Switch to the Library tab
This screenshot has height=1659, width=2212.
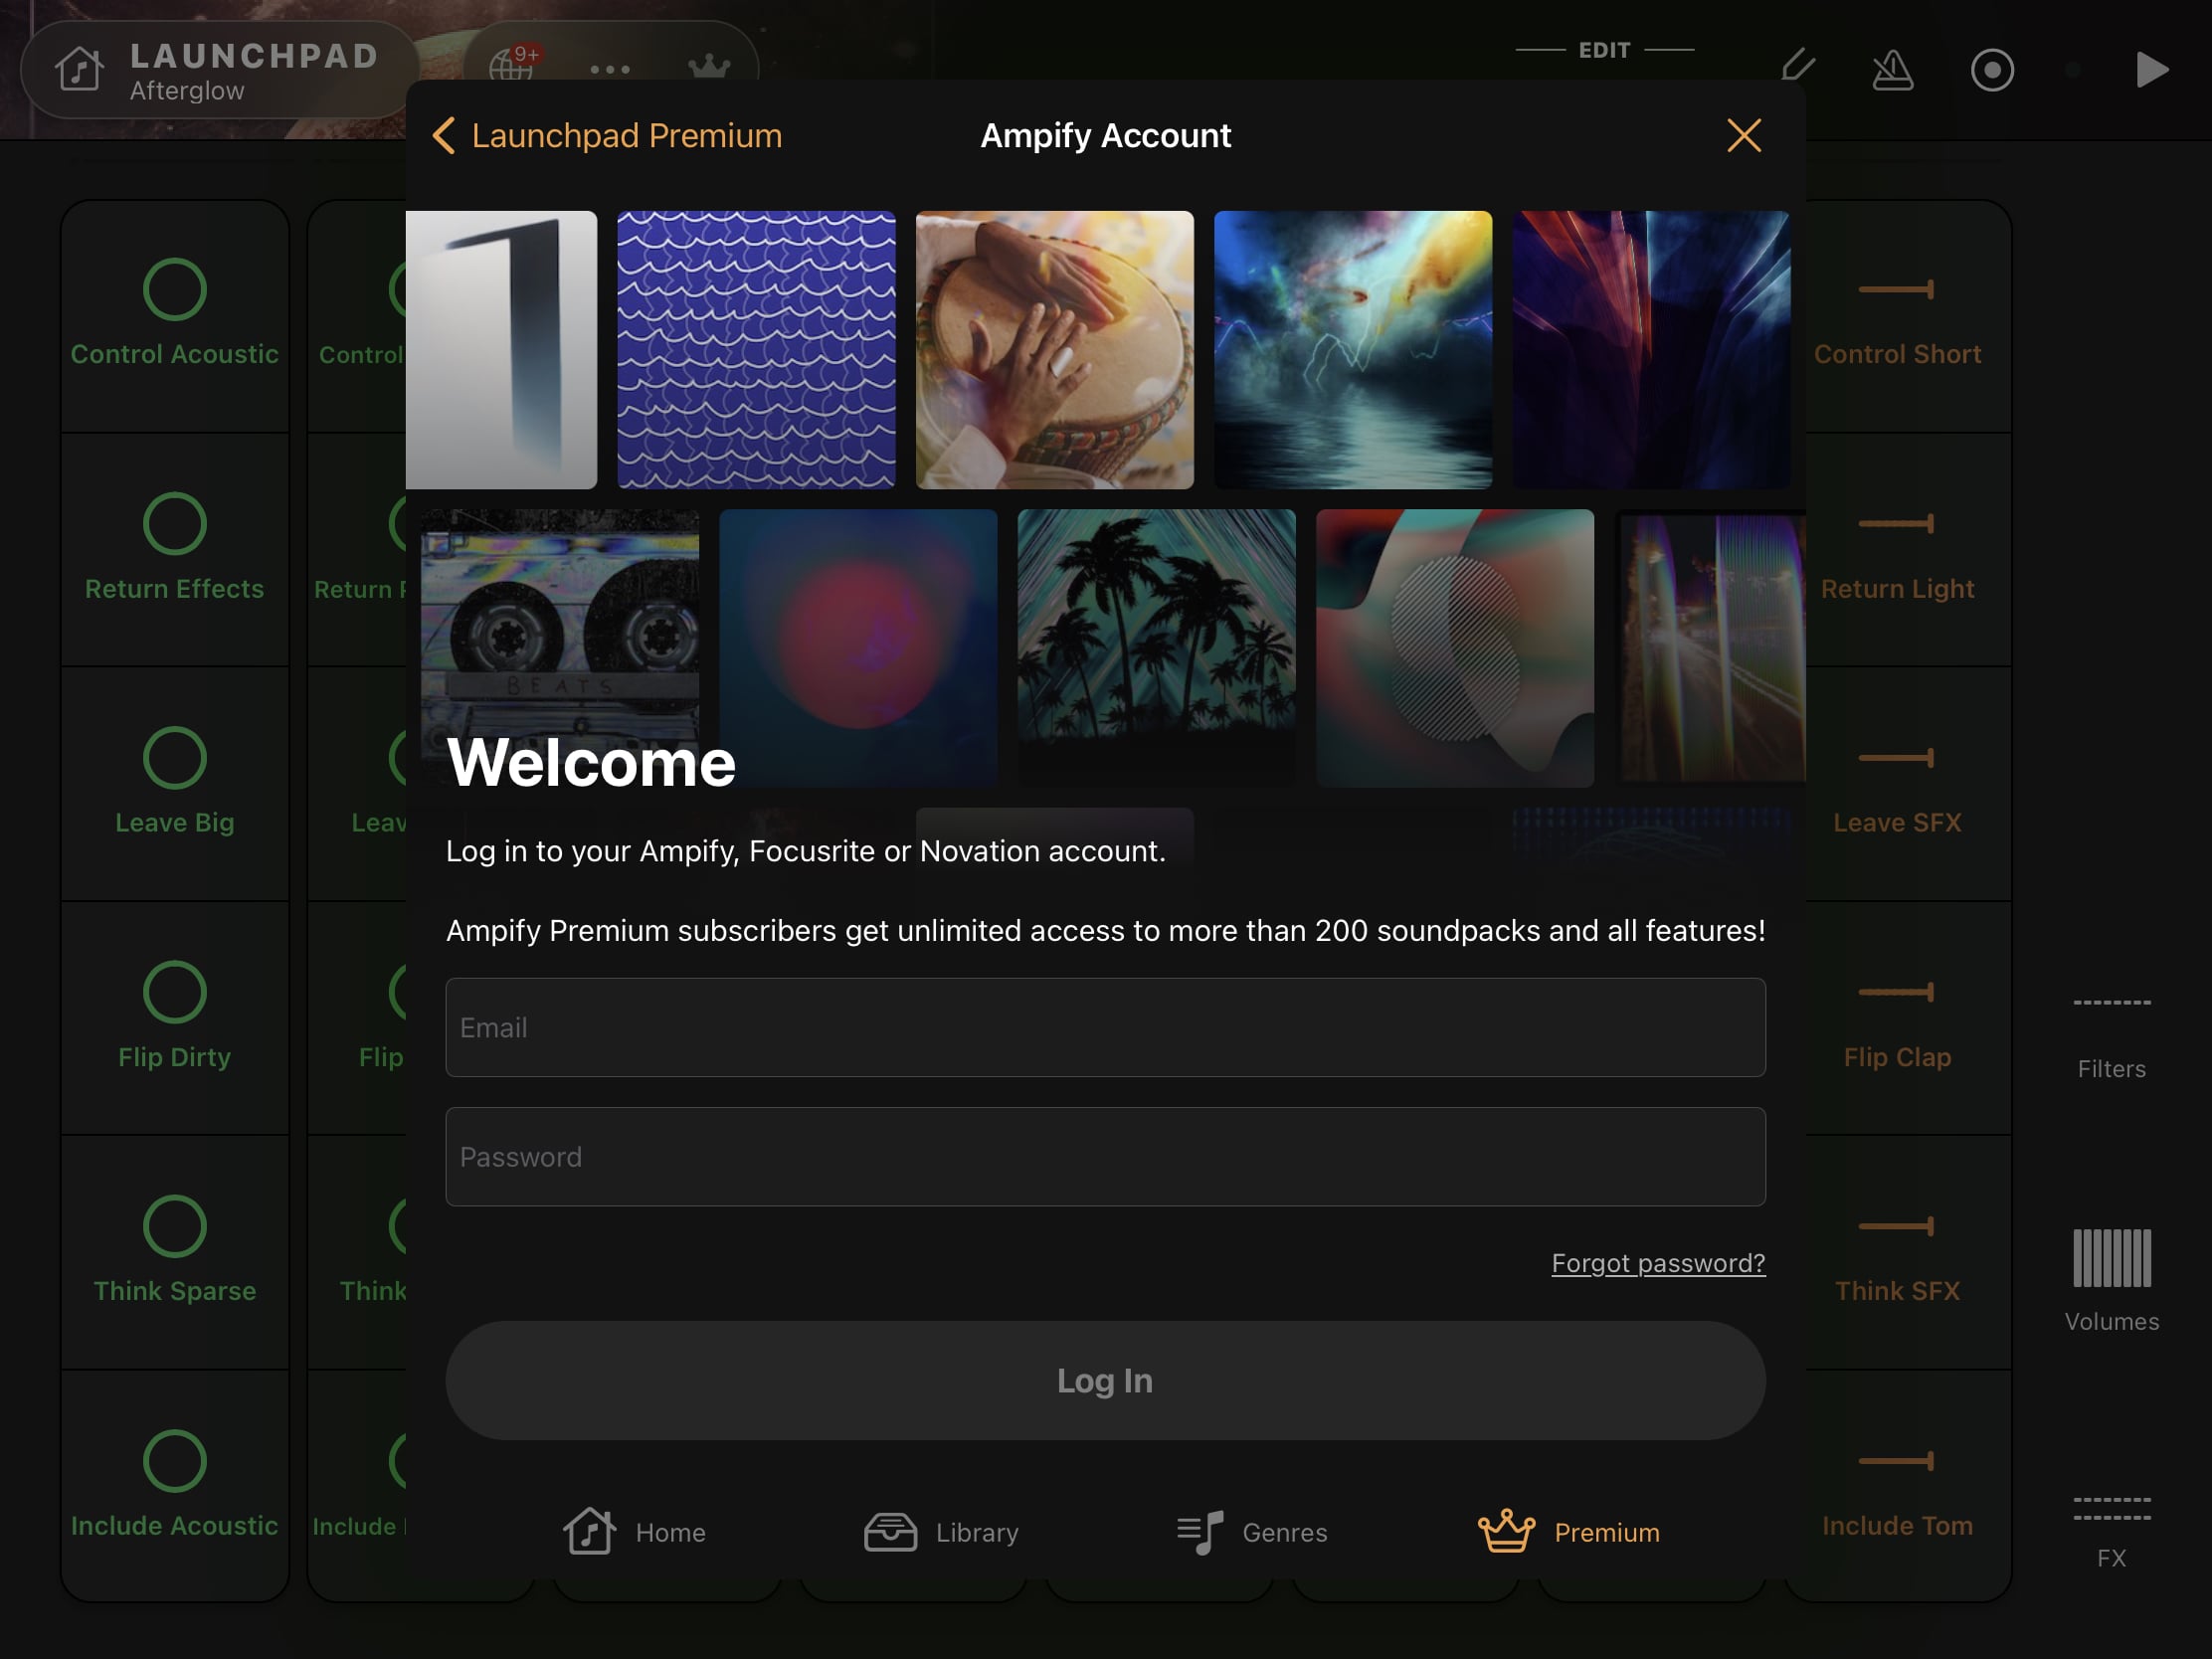[941, 1531]
